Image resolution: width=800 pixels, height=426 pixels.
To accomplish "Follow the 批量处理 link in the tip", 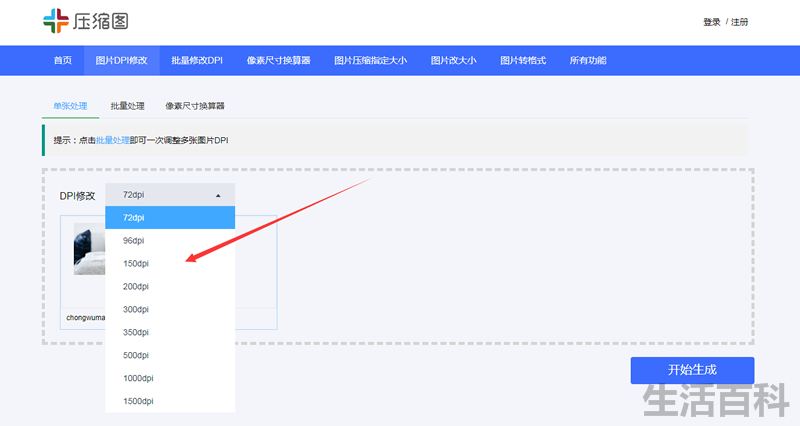I will (113, 140).
